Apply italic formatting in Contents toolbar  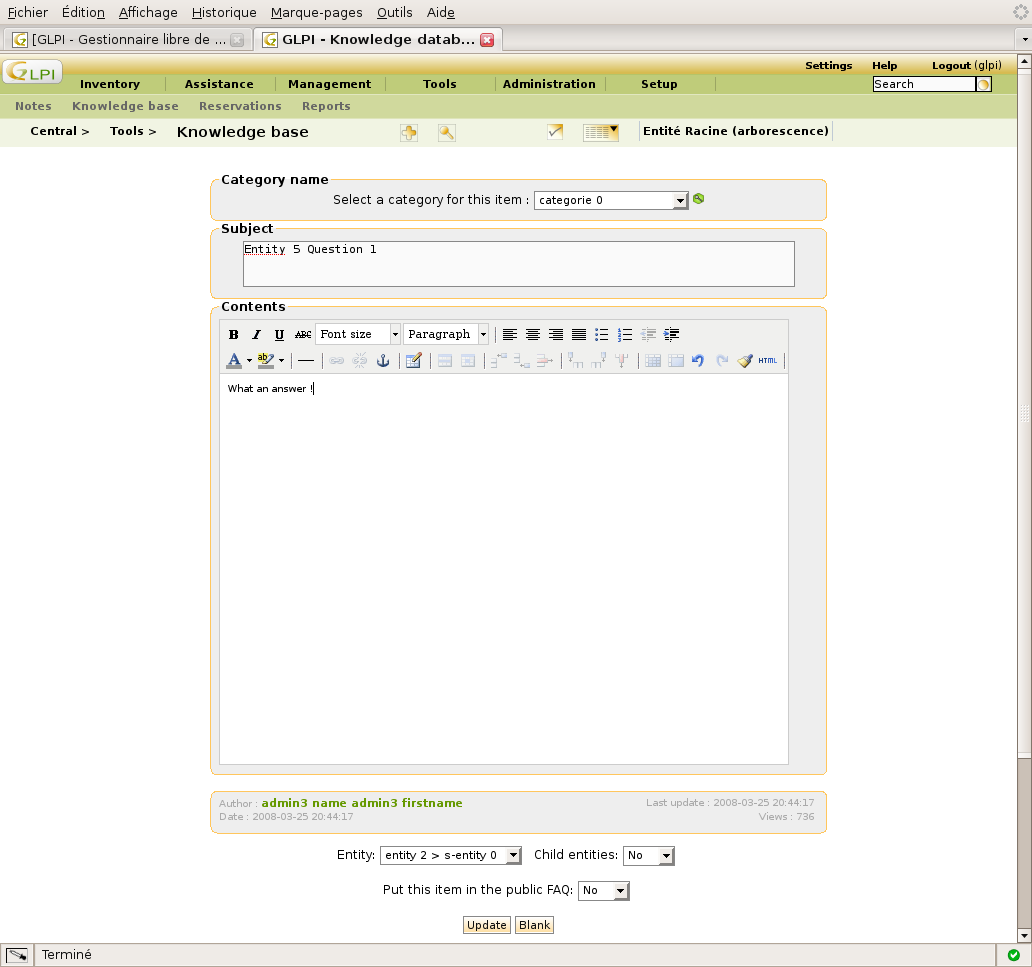256,335
